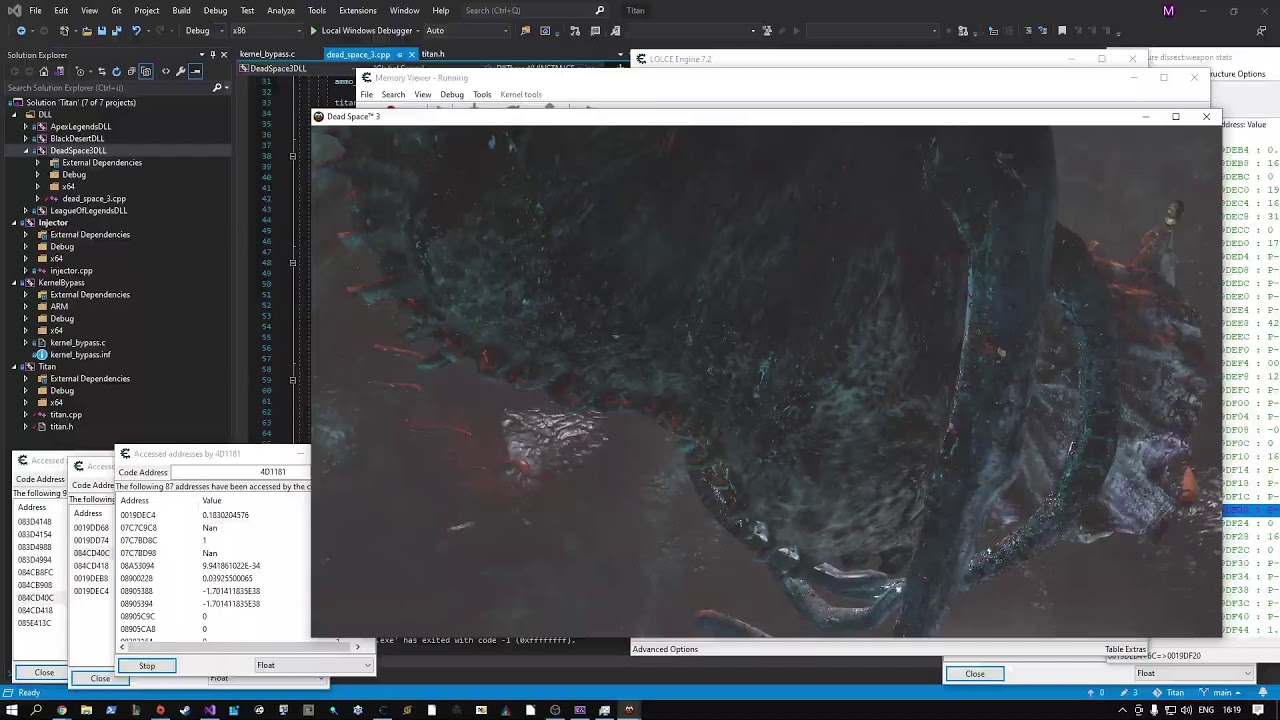Click the Collapse All icon in Solution Explorer
This screenshot has height=720, width=1280.
coord(131,71)
